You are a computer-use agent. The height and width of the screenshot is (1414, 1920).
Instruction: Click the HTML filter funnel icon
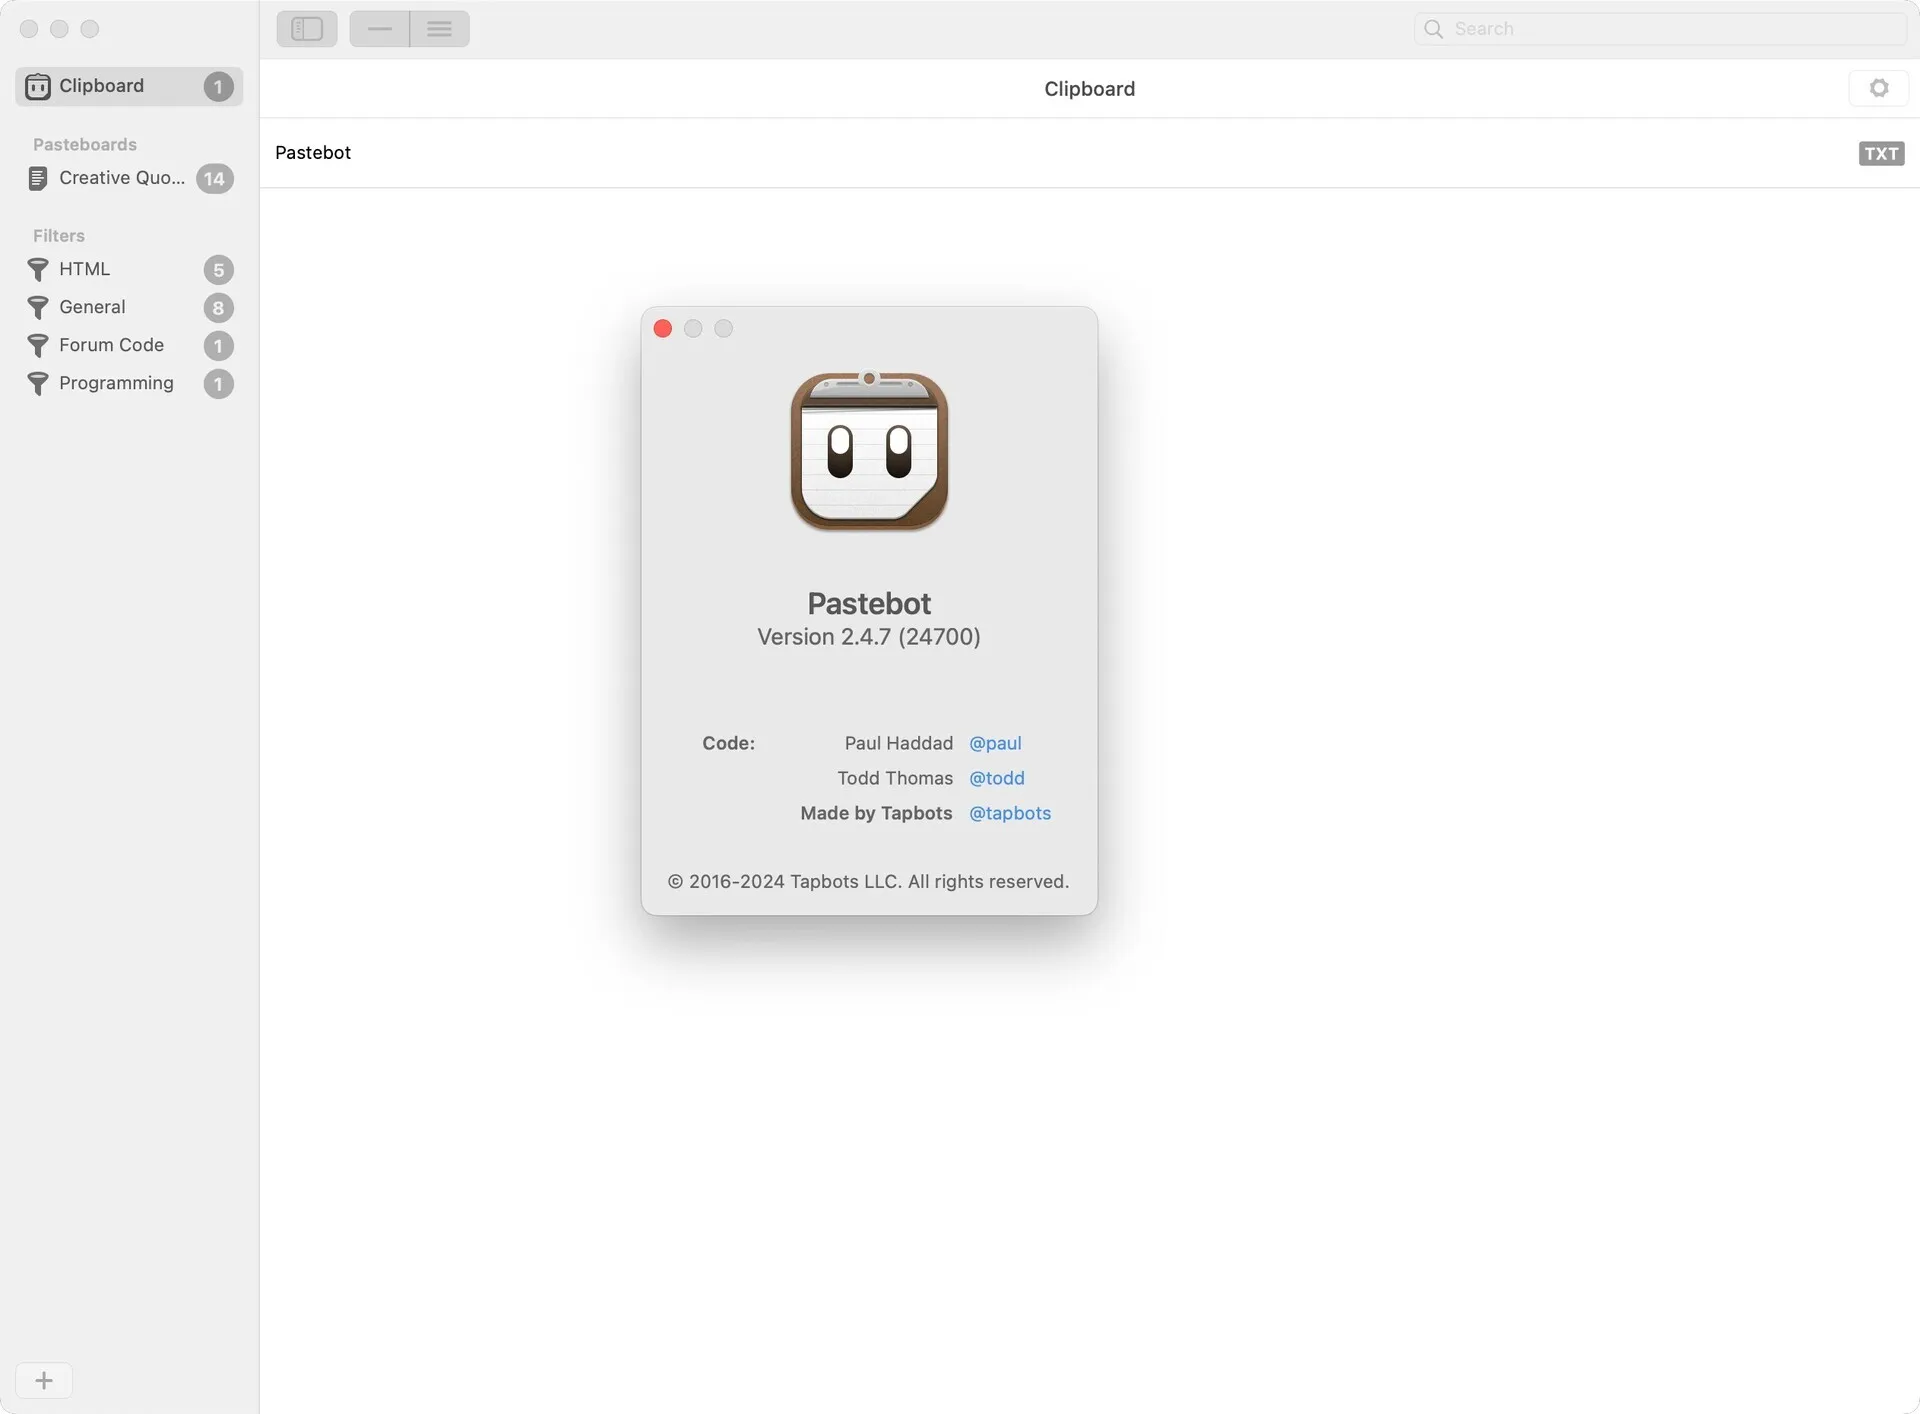coord(38,270)
